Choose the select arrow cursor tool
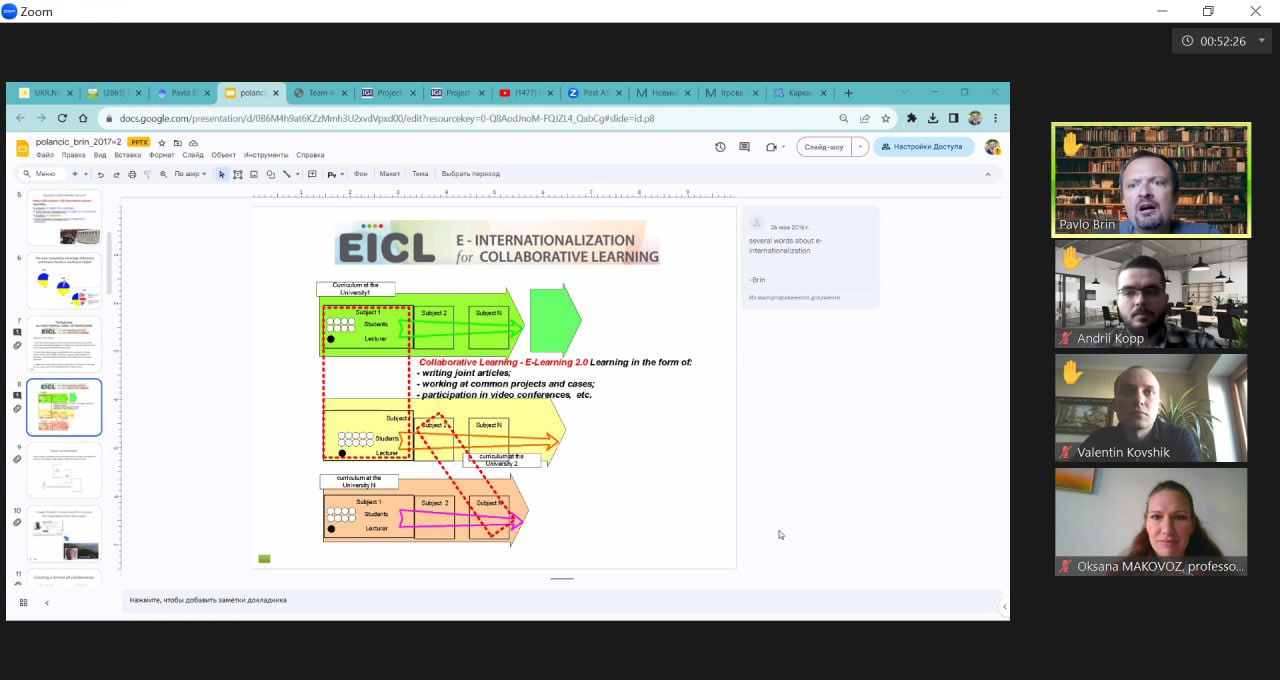 (x=222, y=174)
